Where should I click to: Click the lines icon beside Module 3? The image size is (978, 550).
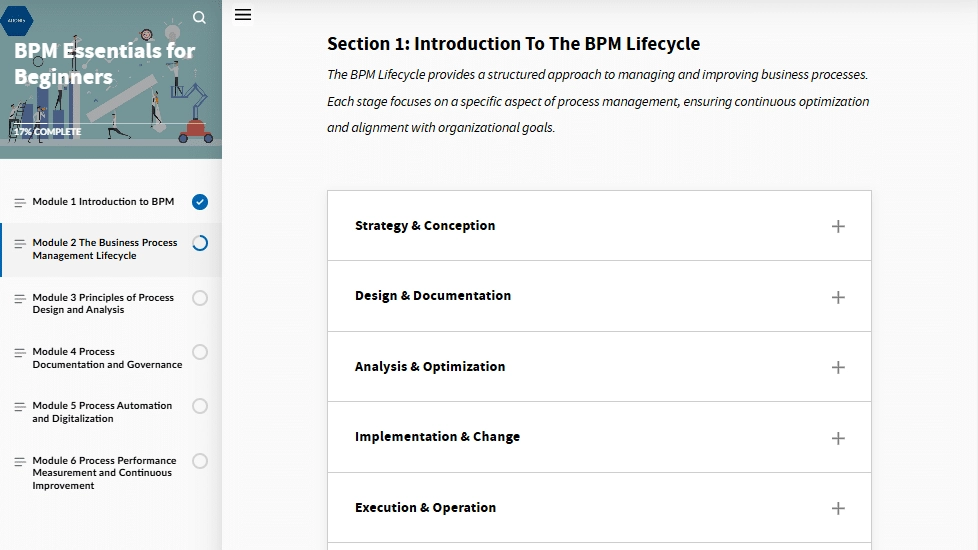point(20,298)
